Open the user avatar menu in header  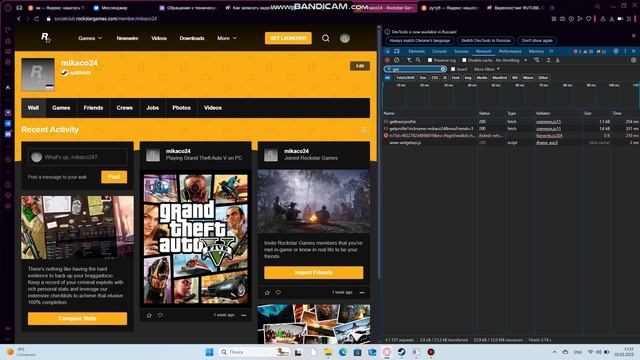click(345, 38)
